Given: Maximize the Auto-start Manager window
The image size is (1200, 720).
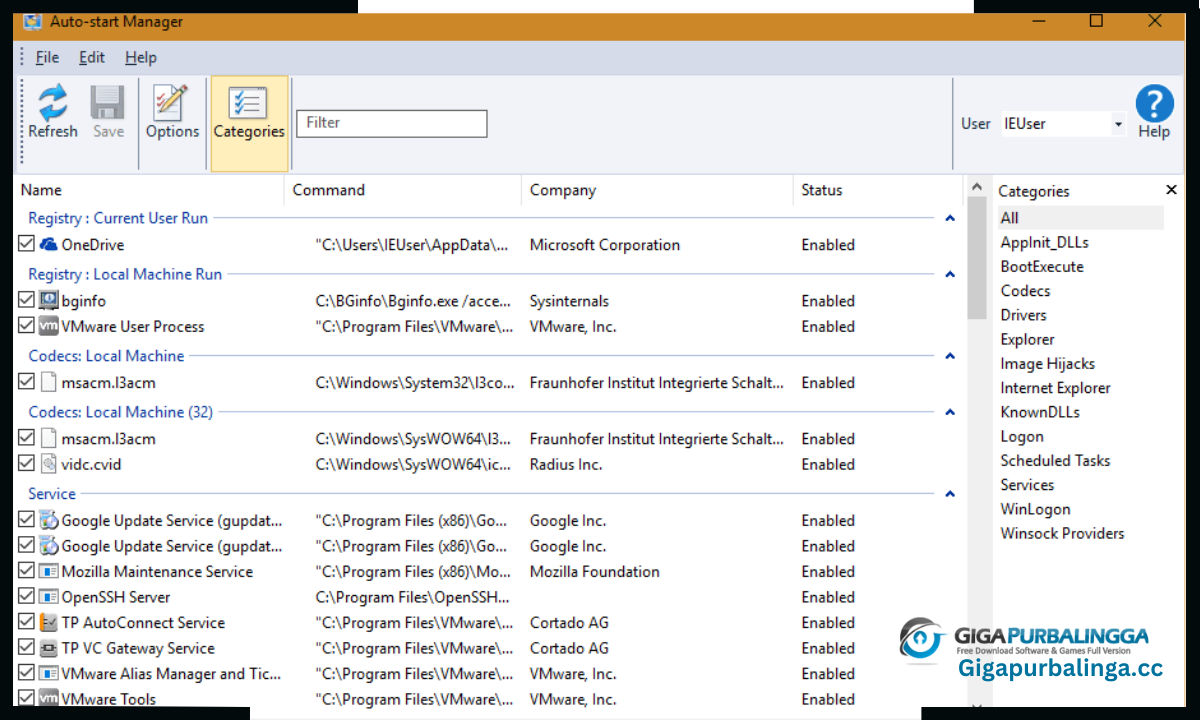Looking at the screenshot, I should (x=1097, y=21).
